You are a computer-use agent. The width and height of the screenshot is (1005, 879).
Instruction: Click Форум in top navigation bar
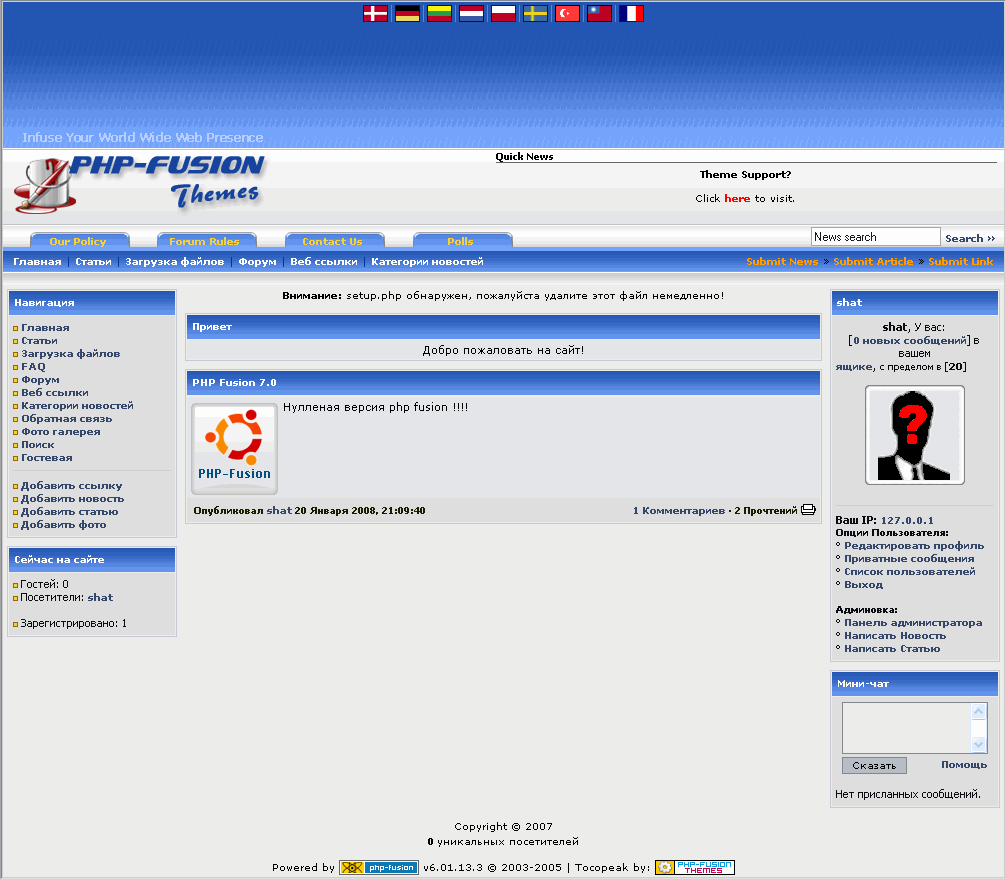click(257, 262)
